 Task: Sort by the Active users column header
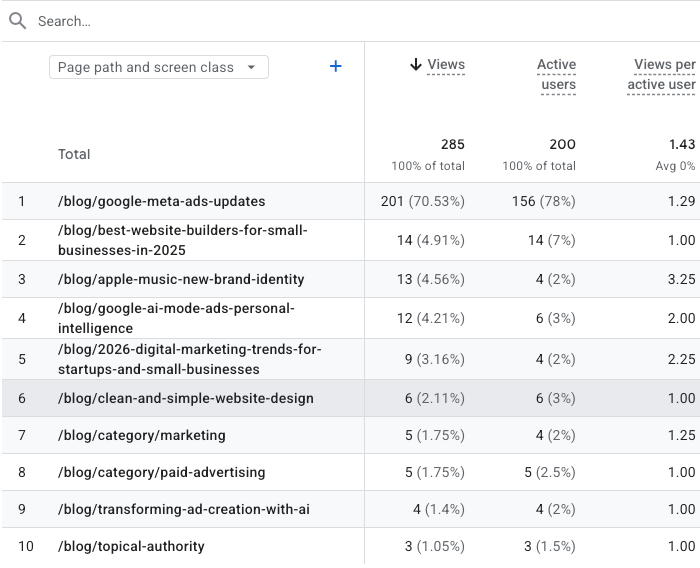[557, 74]
